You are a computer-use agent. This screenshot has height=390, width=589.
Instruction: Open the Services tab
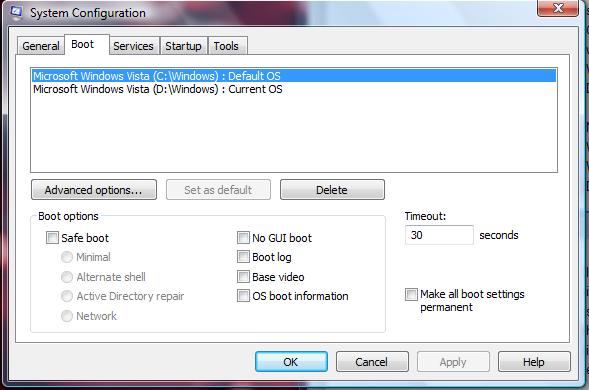coord(134,46)
